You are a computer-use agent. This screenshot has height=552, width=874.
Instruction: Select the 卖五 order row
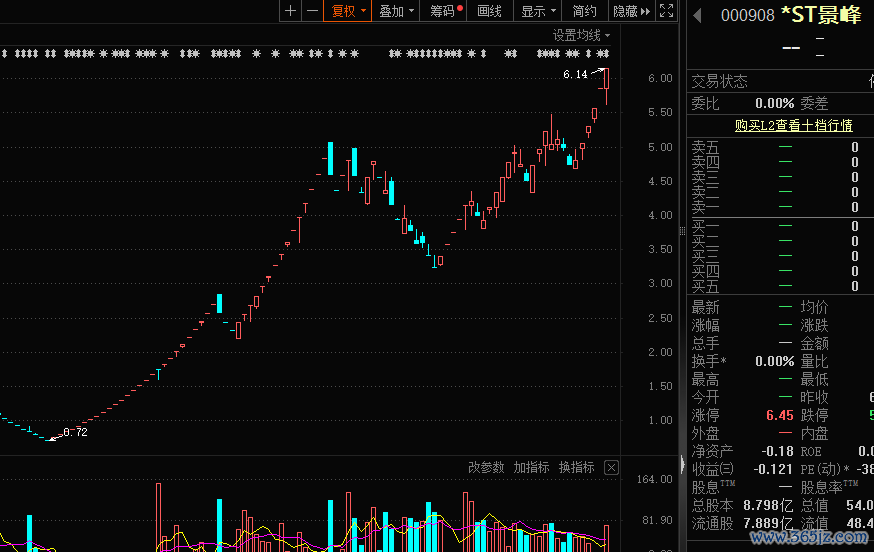coord(780,147)
